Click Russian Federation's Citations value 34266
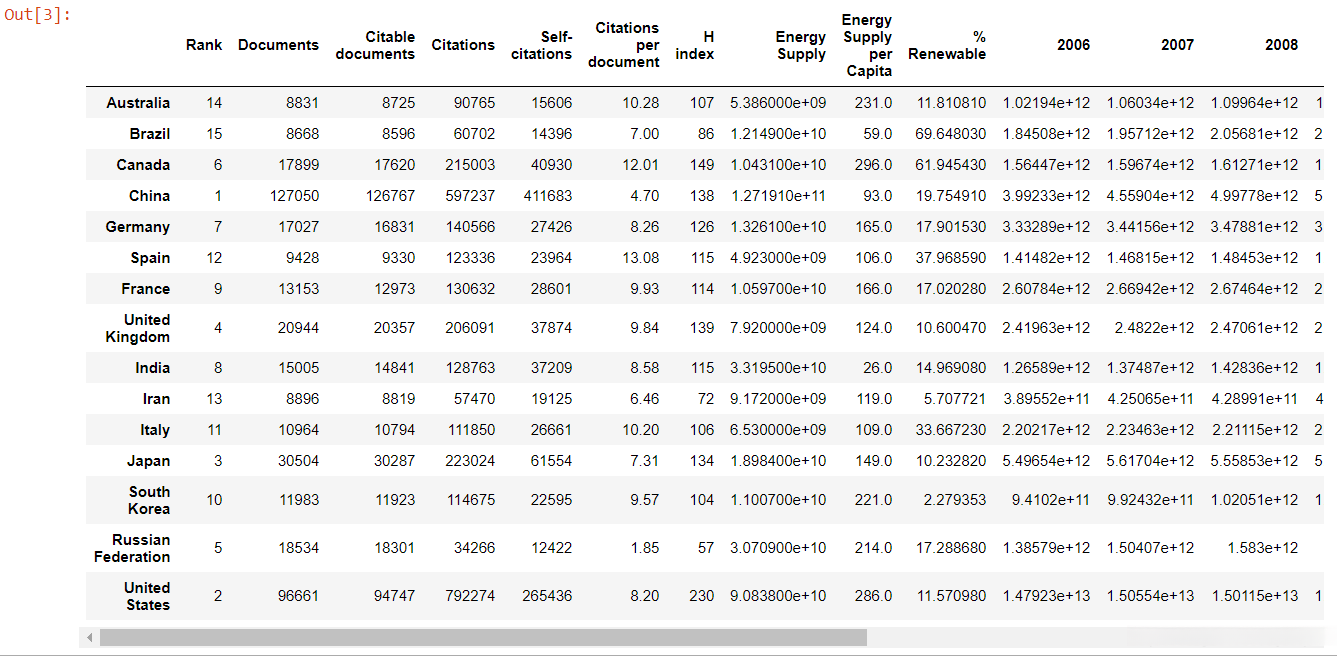Viewport: 1337px width, 656px height. point(474,548)
